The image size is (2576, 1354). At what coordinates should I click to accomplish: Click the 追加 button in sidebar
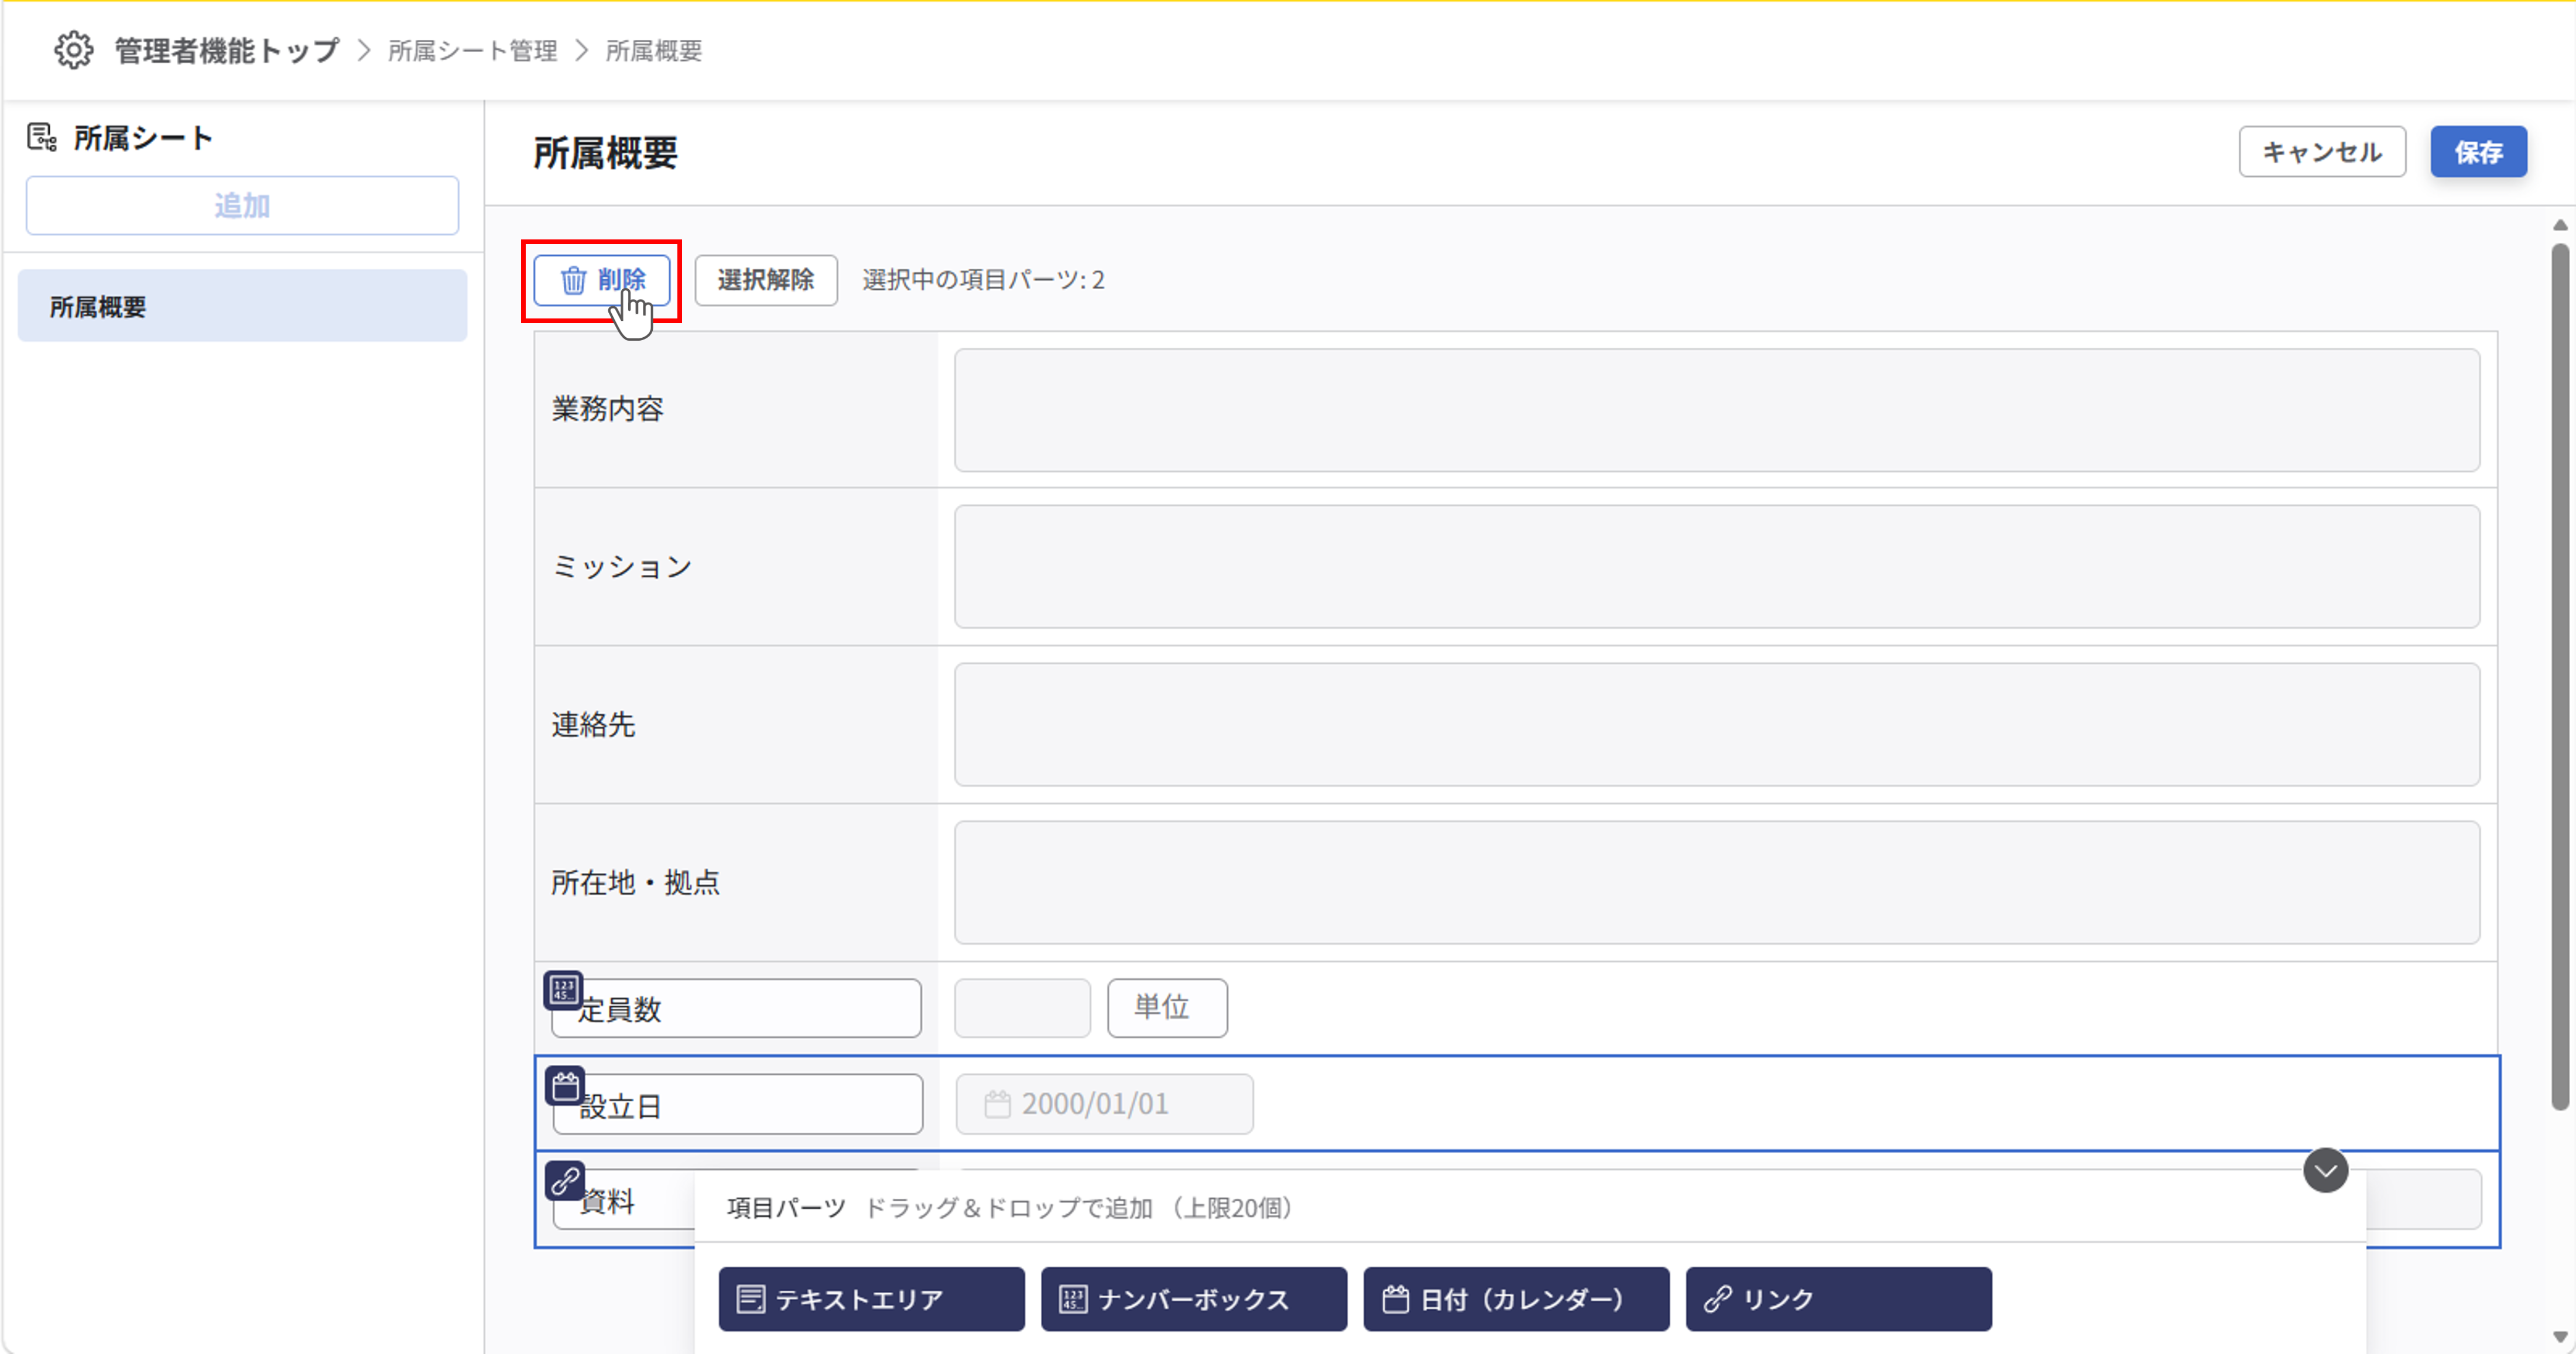(x=242, y=205)
